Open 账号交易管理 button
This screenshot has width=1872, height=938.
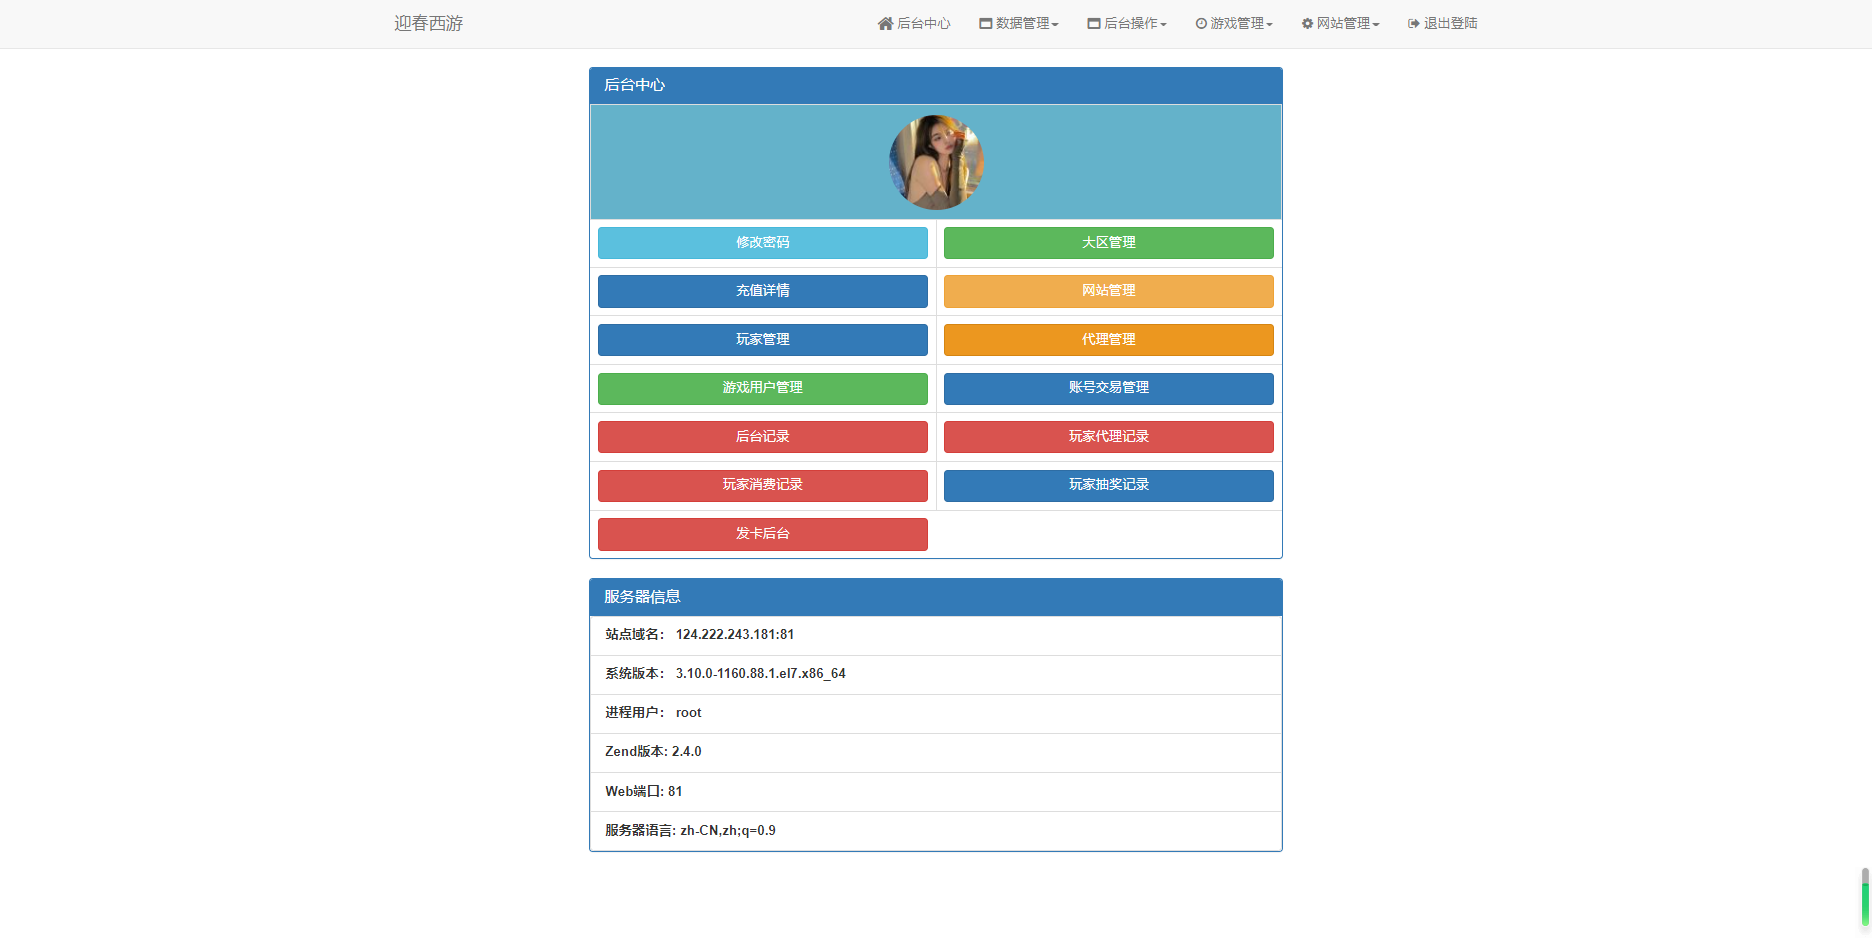pyautogui.click(x=1108, y=388)
